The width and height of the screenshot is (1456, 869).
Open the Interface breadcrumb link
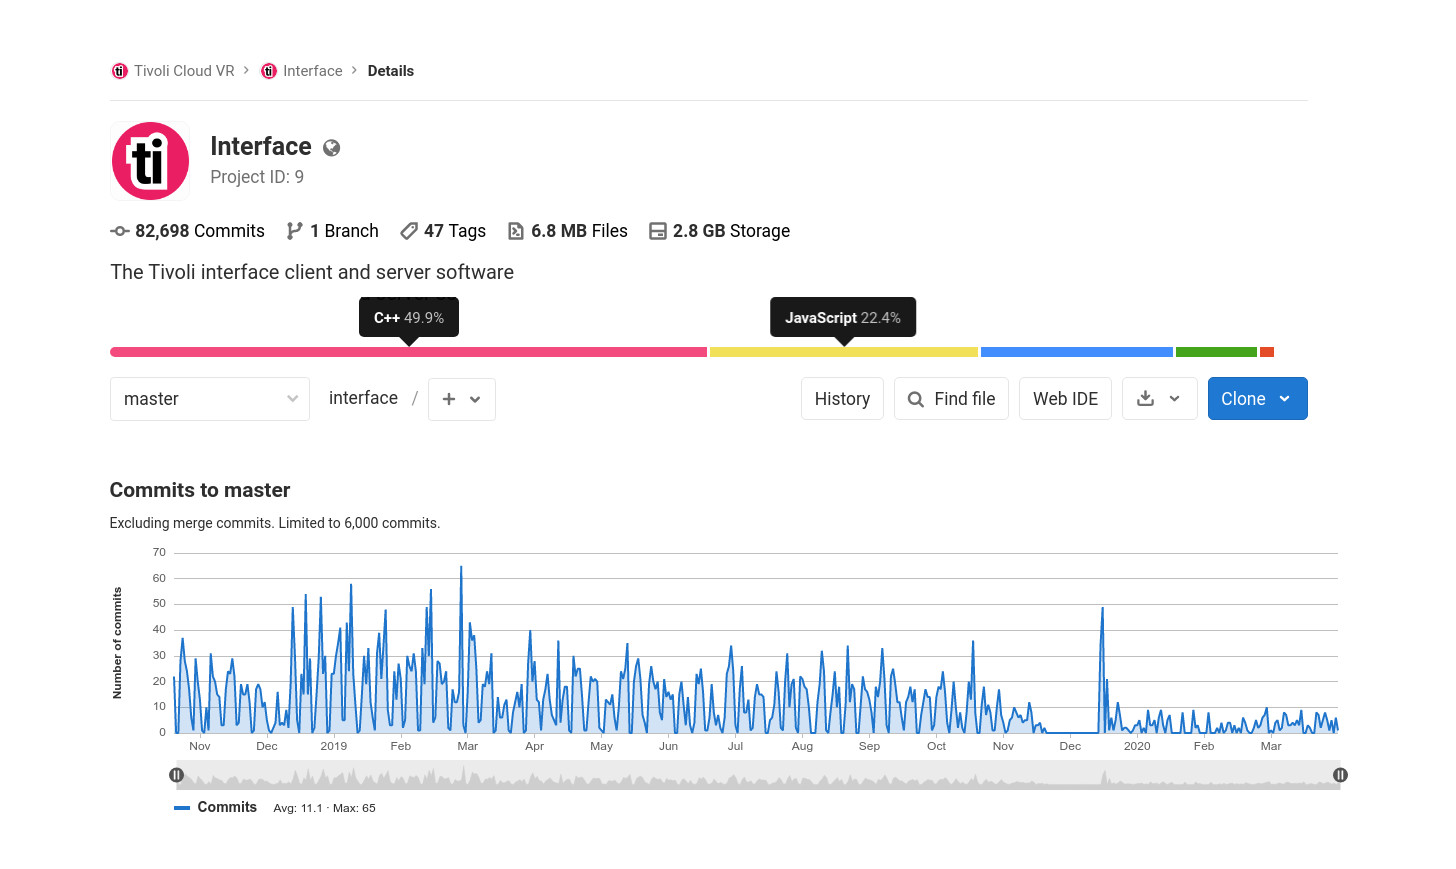pos(312,71)
